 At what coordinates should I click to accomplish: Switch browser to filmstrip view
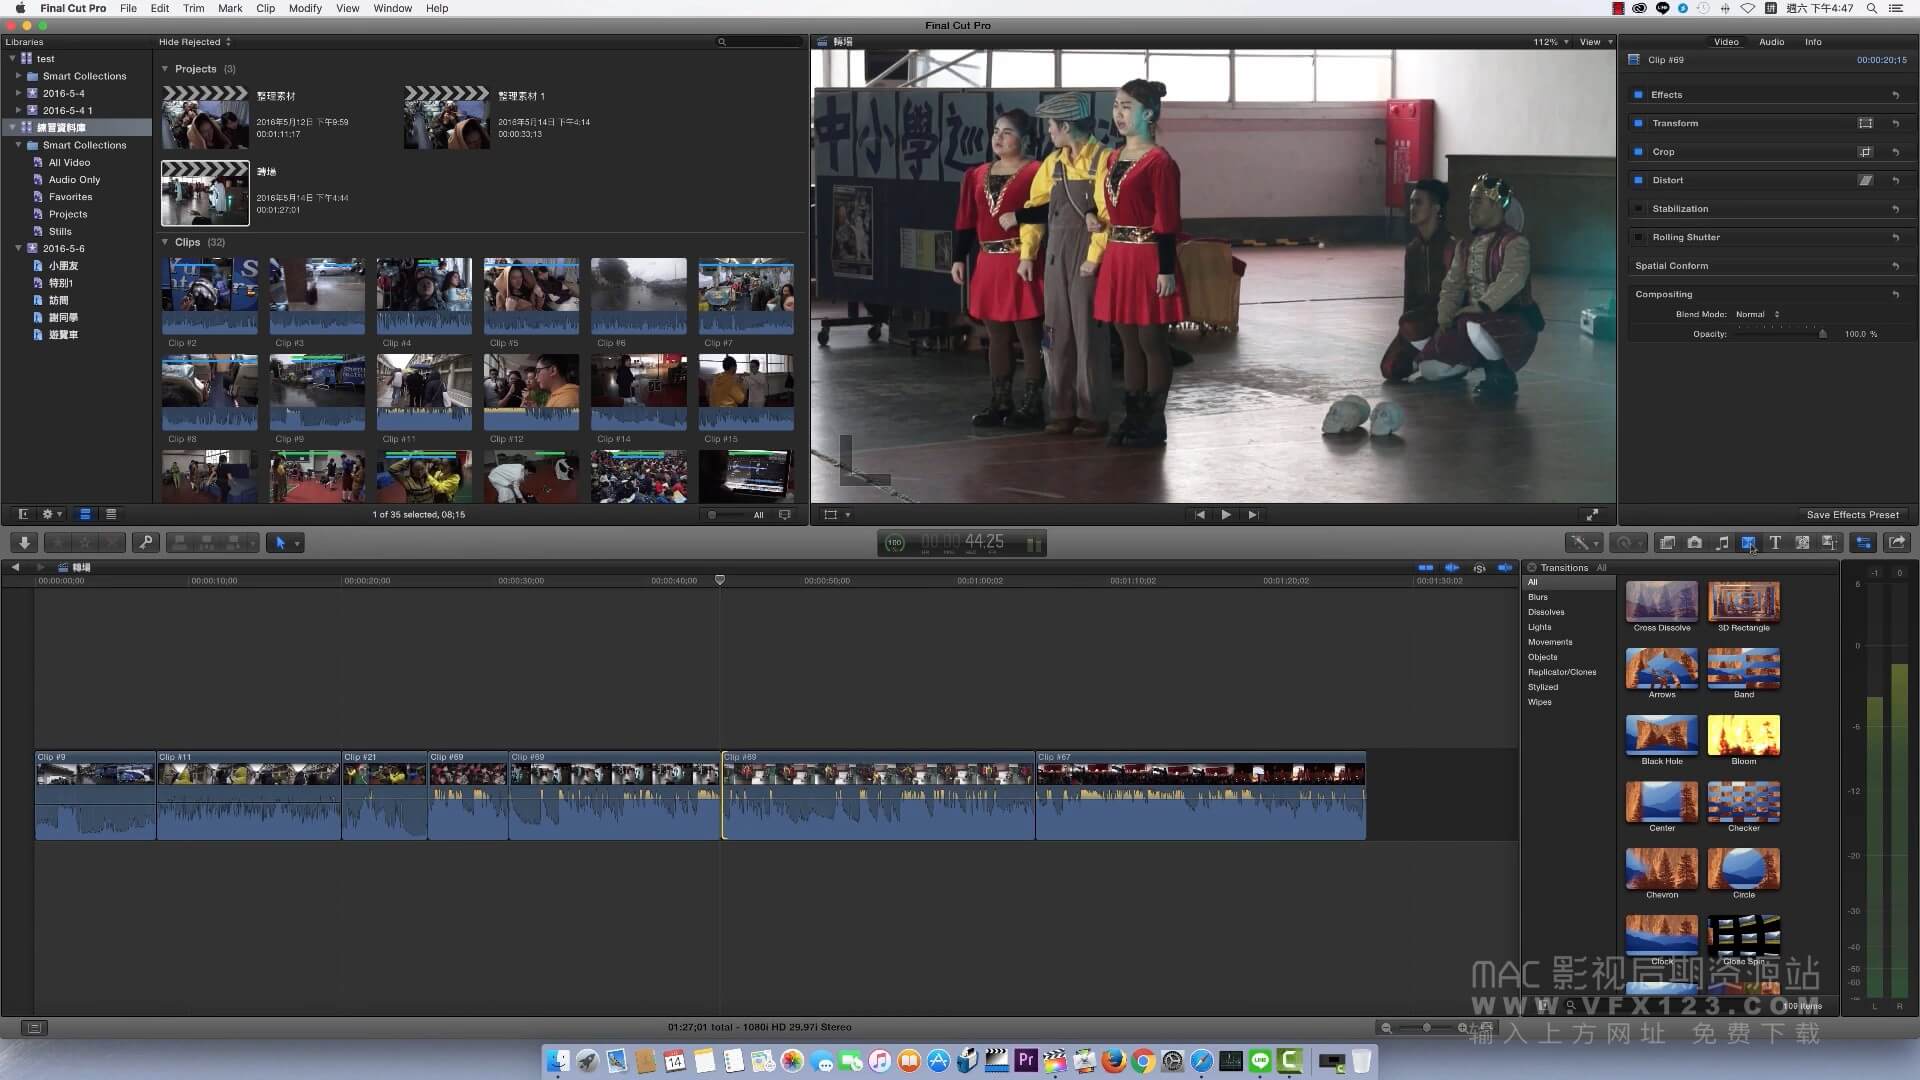click(x=85, y=514)
